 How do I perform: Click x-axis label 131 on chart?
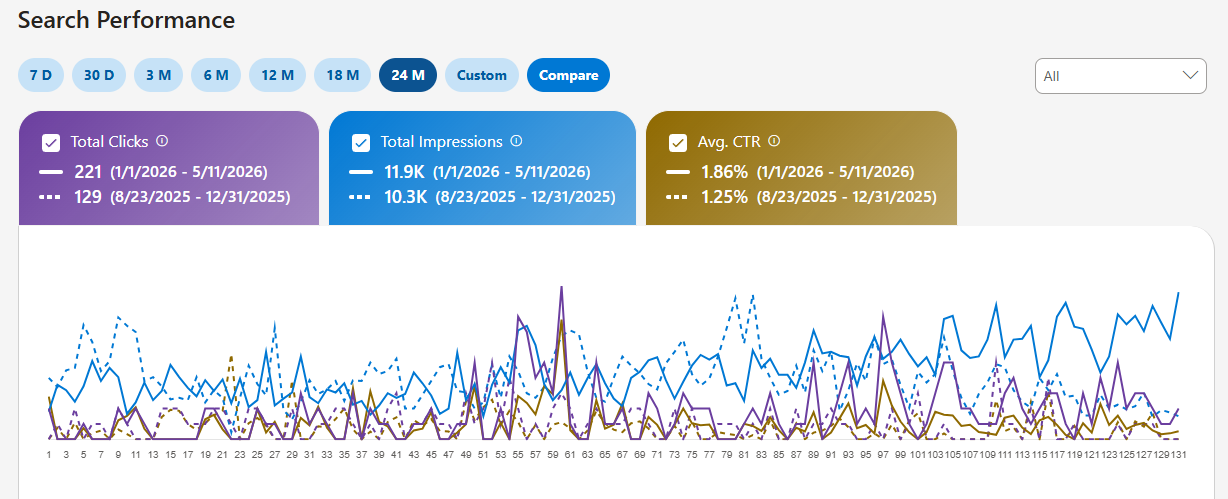click(1178, 454)
